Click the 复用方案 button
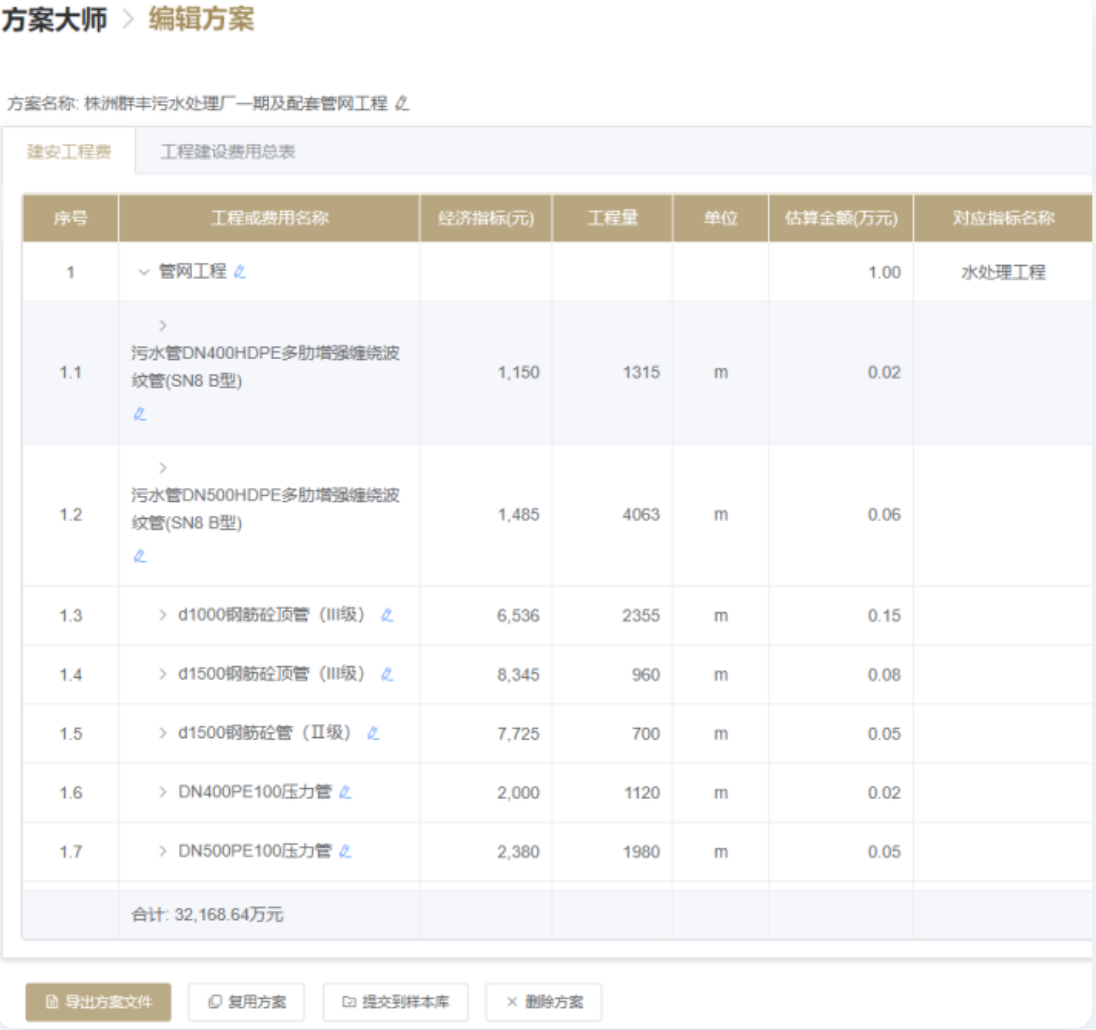Screen dimensions: 1096x1030 coord(247,1002)
